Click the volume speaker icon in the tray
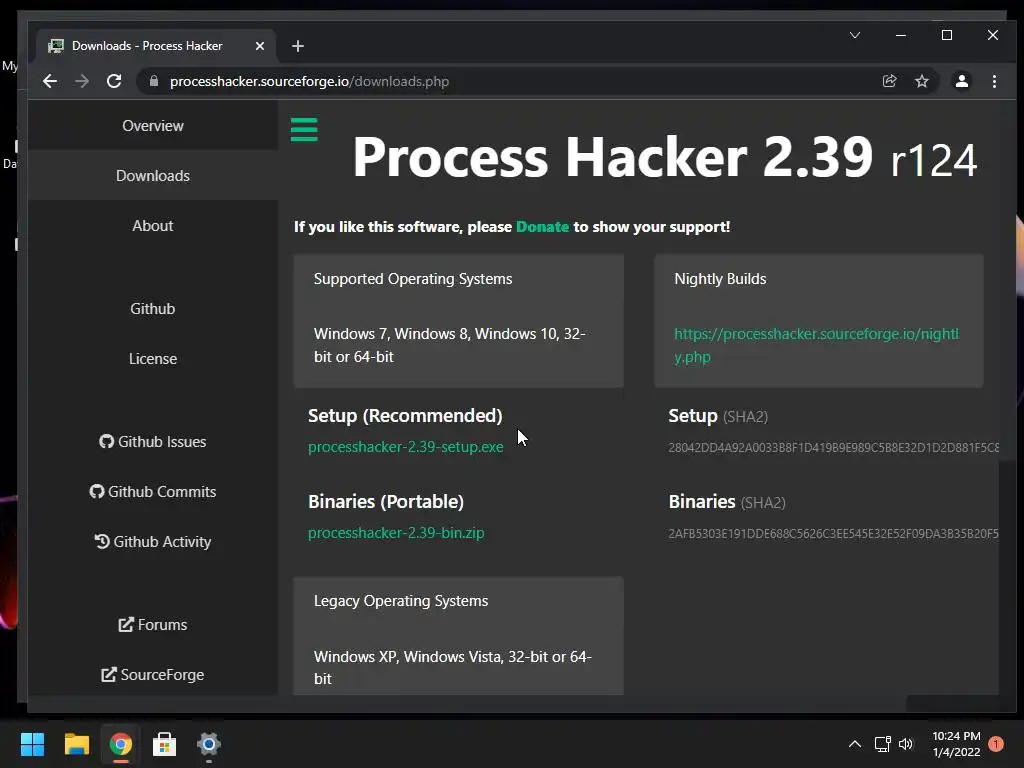This screenshot has height=768, width=1024. [x=906, y=744]
